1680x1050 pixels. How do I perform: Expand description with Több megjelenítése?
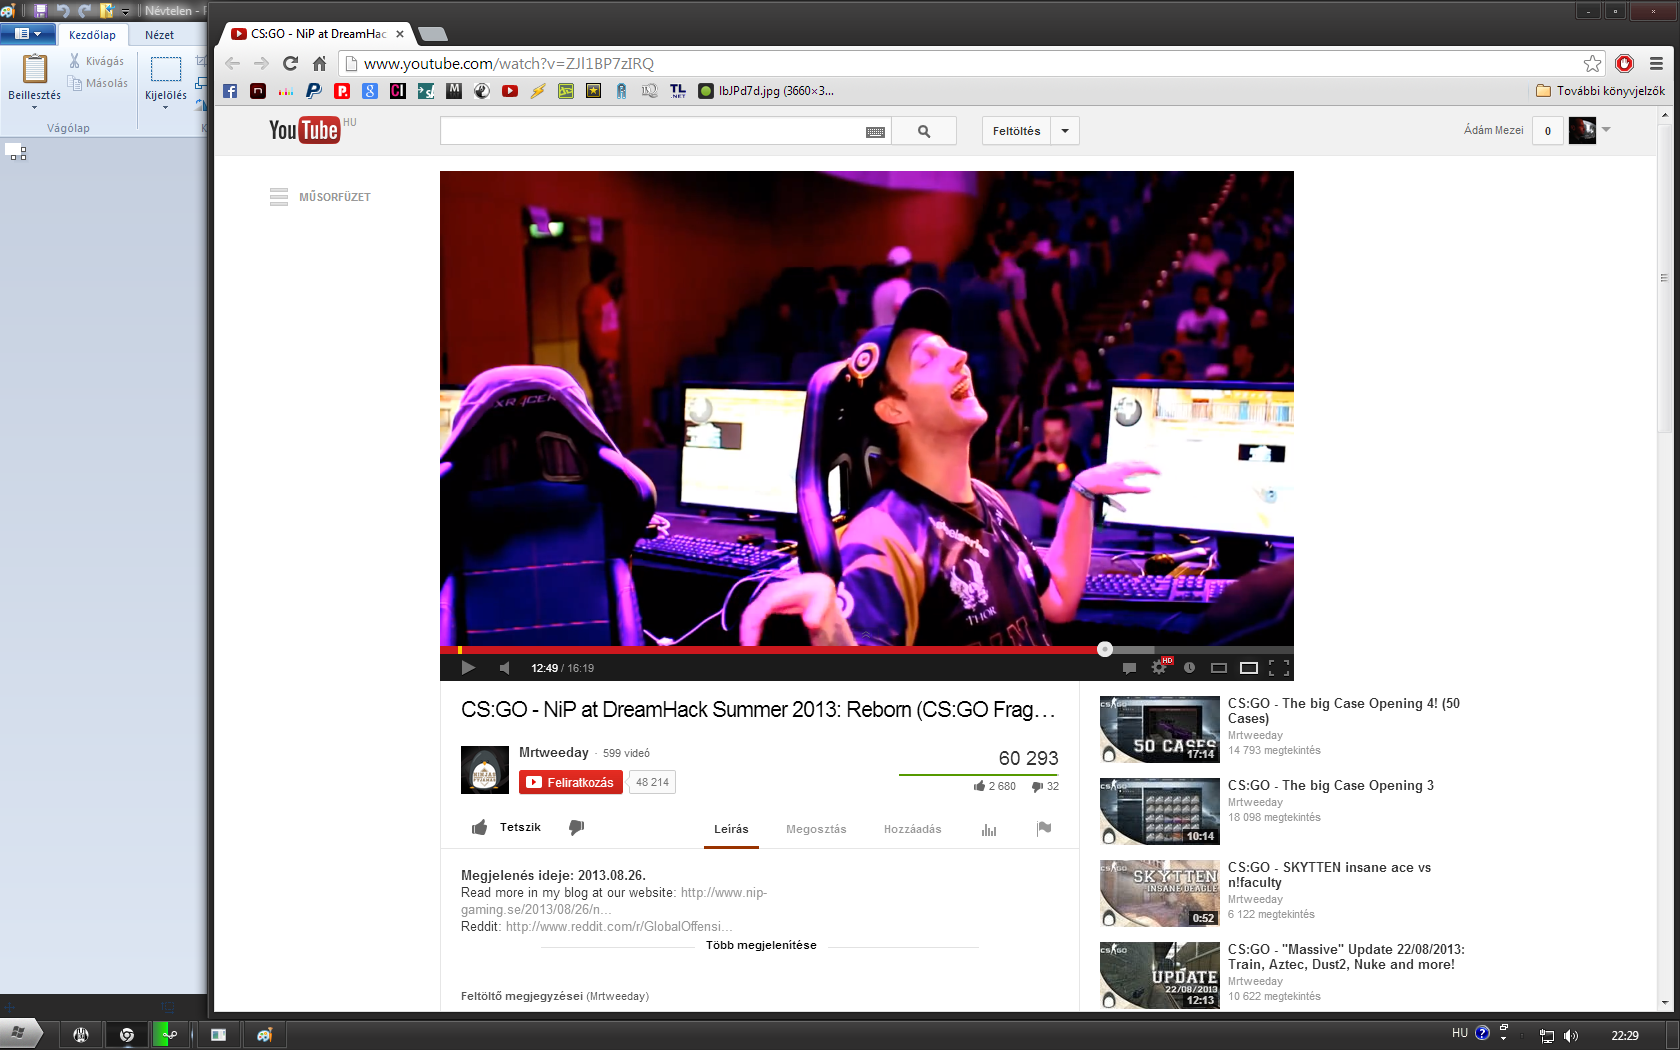(x=761, y=945)
